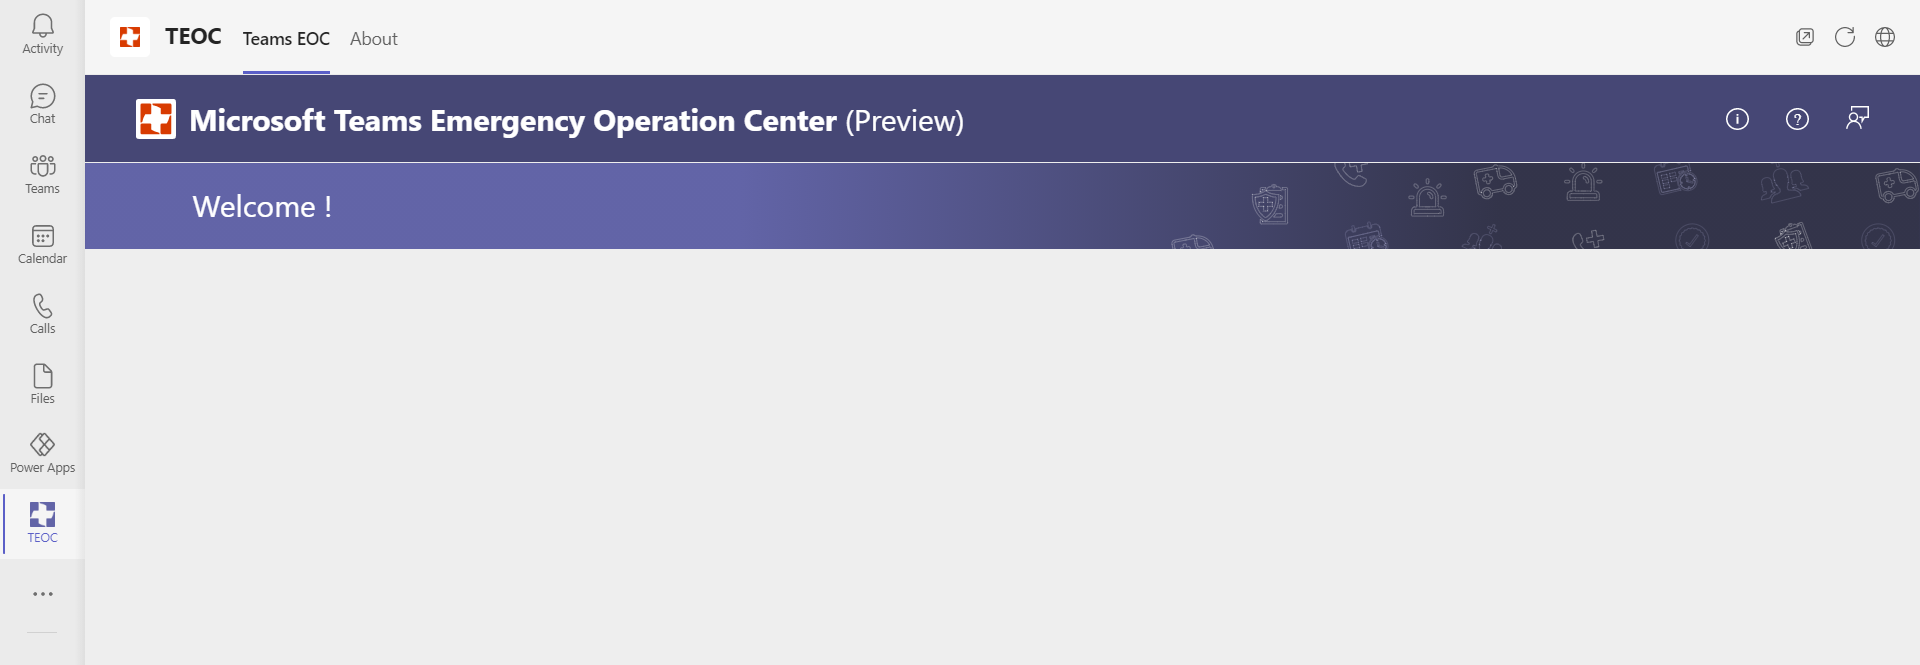Open the info icon in the TEOC banner
Screen dimensions: 1920x665
(x=1738, y=119)
